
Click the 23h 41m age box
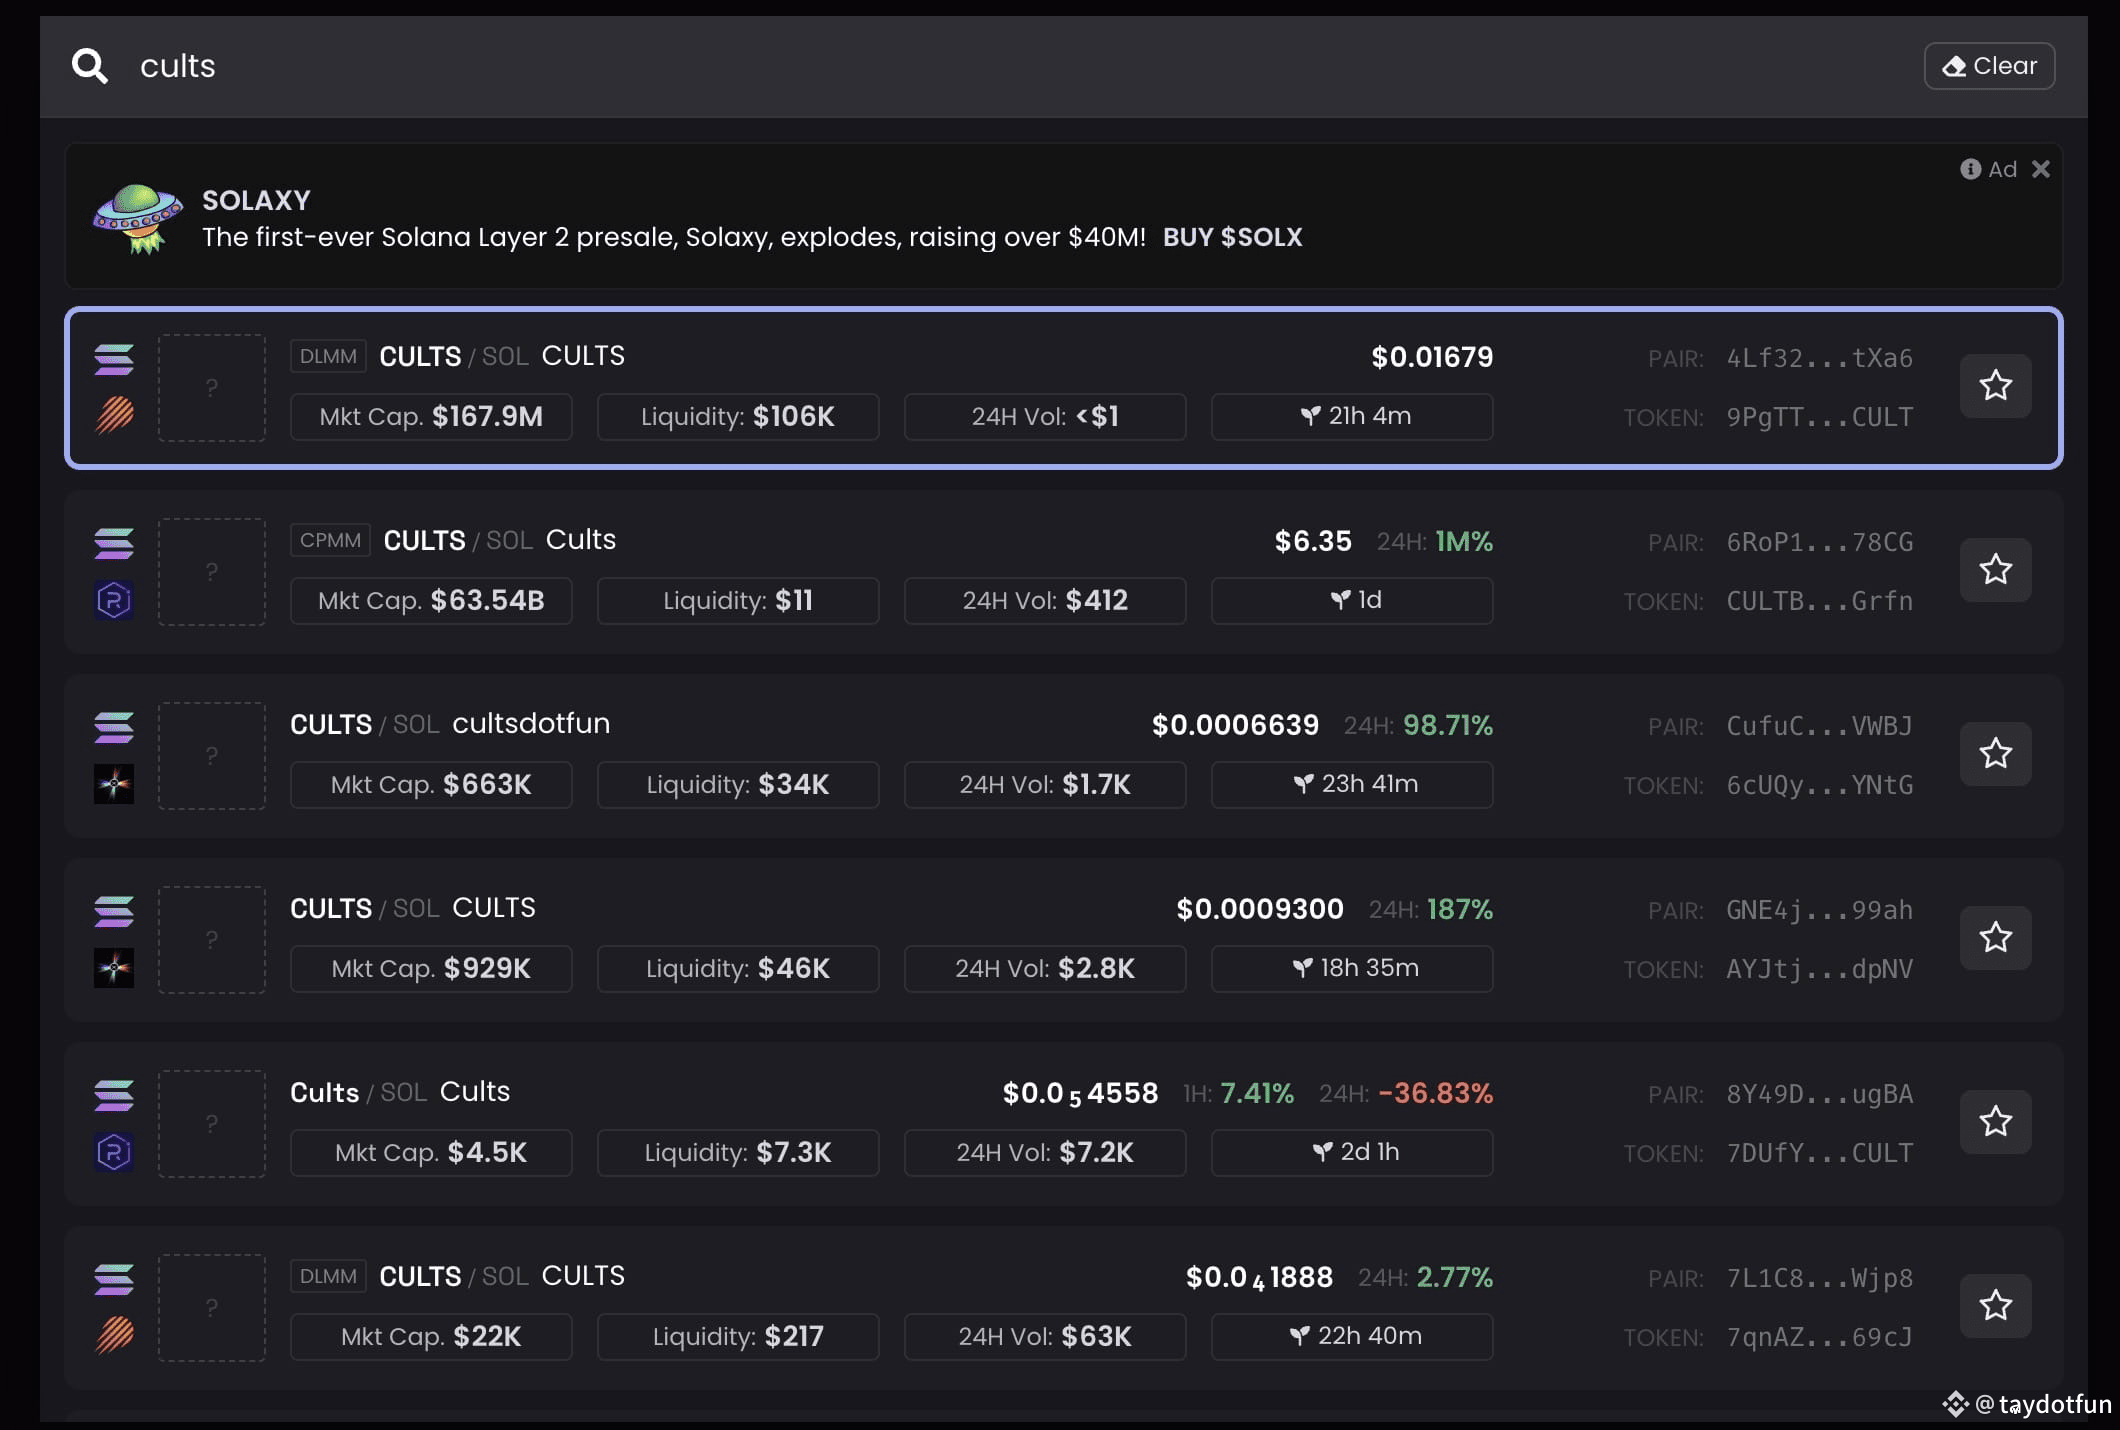coord(1352,785)
